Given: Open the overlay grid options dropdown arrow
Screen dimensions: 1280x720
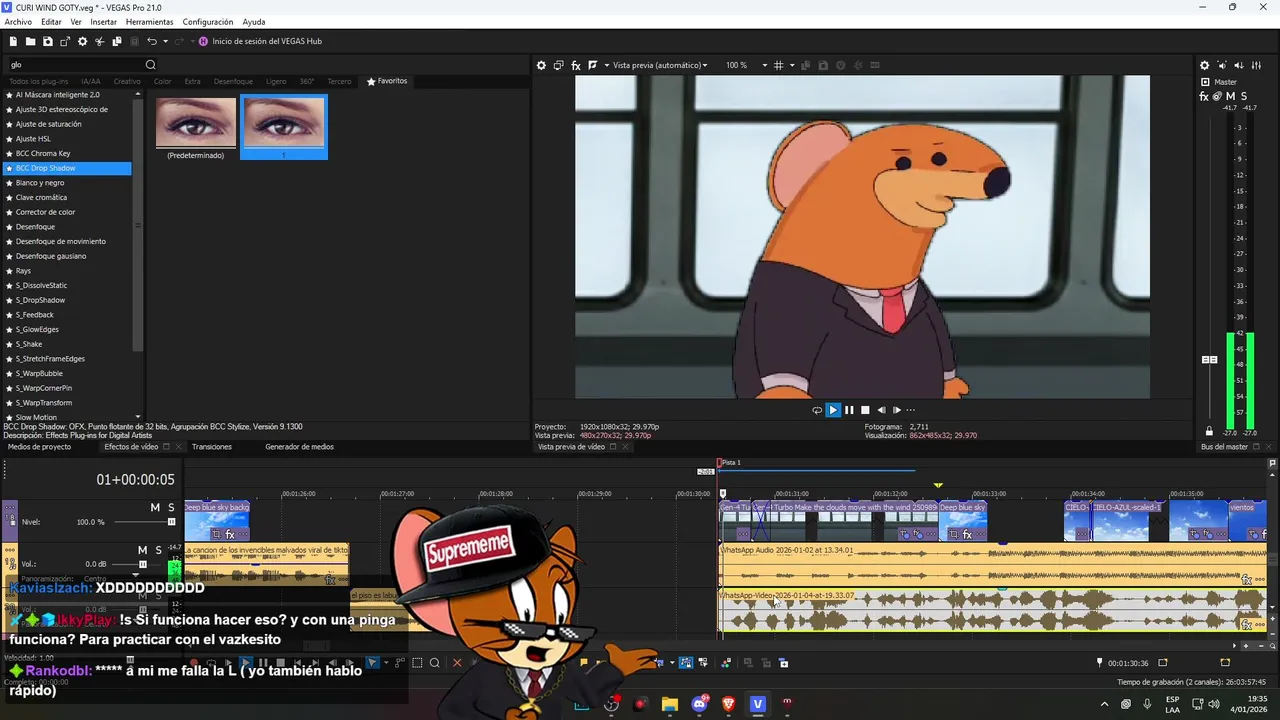Looking at the screenshot, I should click(x=792, y=65).
